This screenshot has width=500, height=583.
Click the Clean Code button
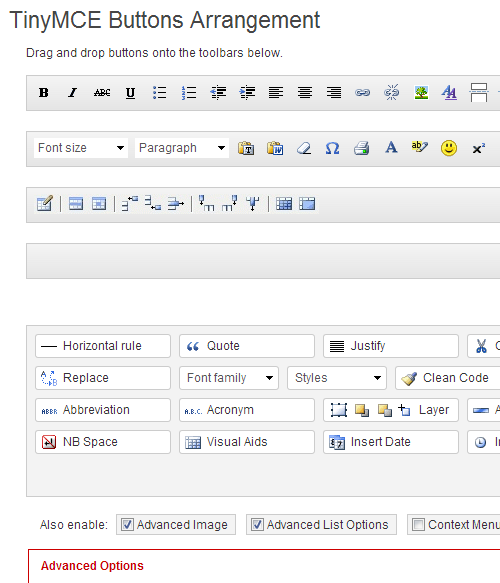pos(448,378)
